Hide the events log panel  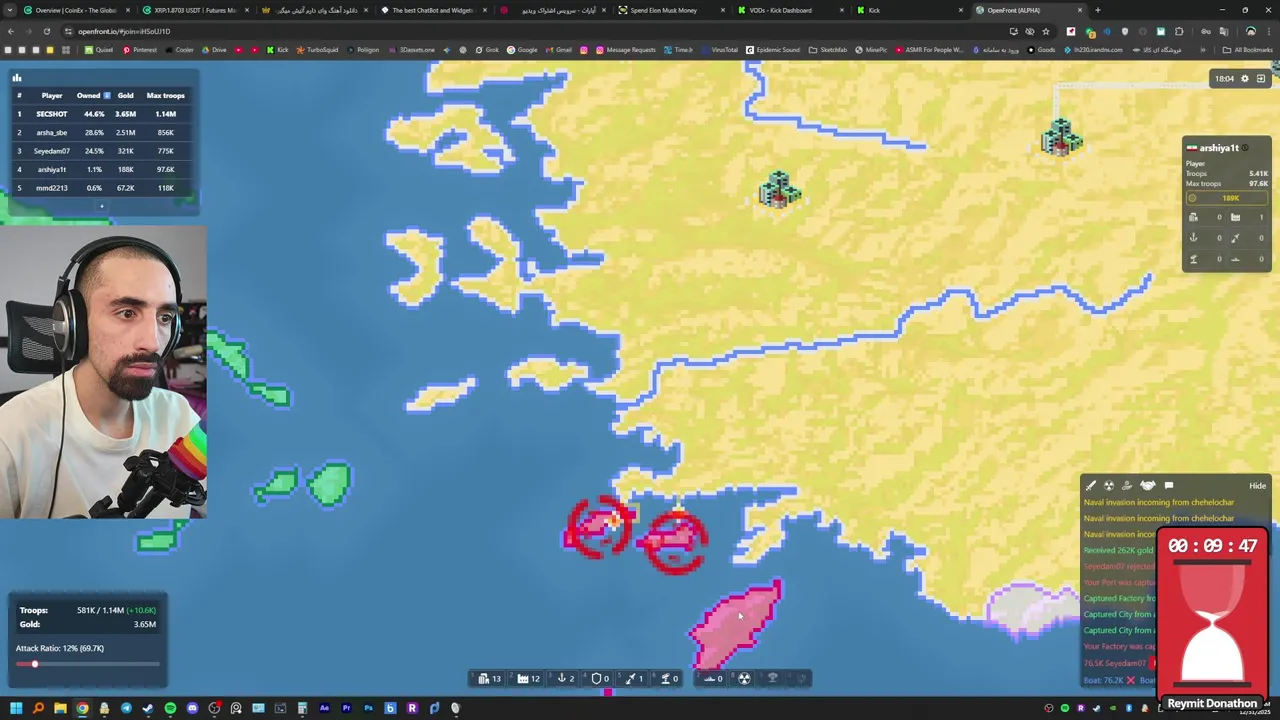click(1257, 486)
